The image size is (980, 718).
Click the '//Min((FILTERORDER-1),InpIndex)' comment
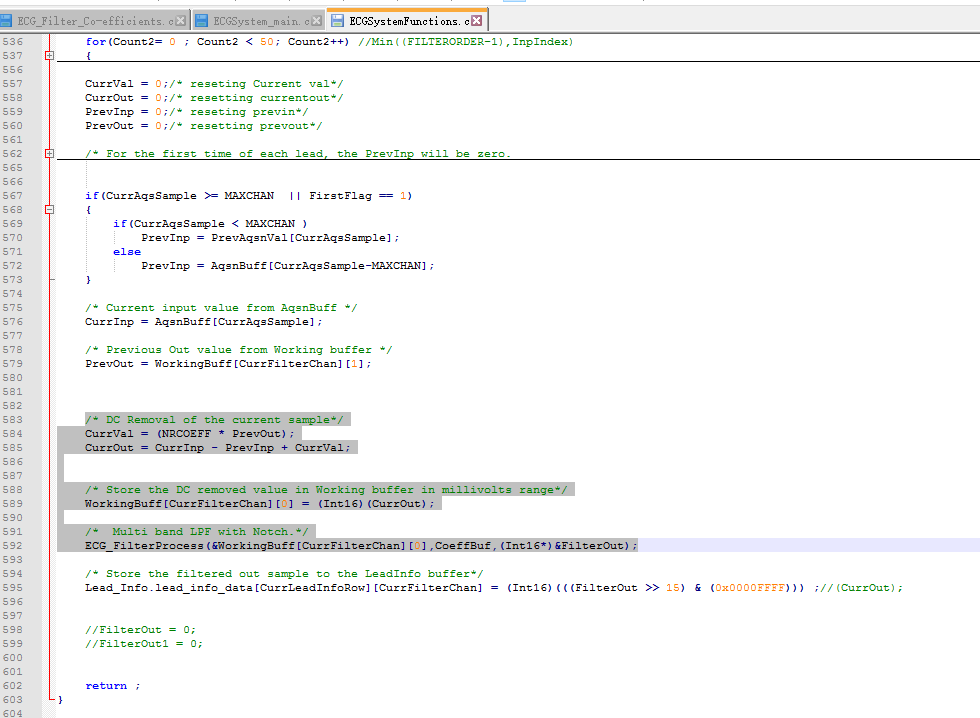point(466,42)
